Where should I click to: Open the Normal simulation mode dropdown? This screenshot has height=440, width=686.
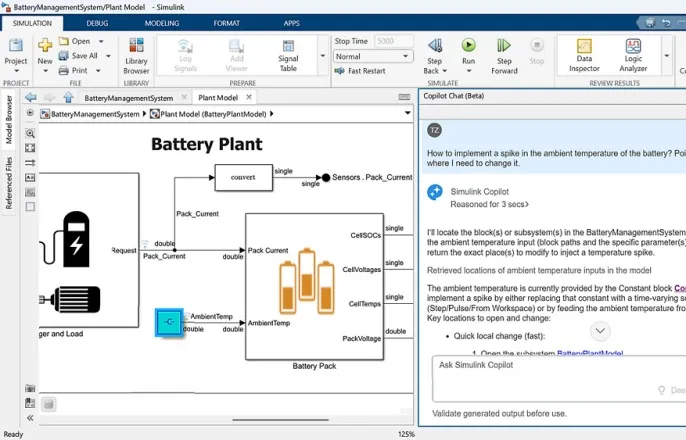tap(373, 56)
